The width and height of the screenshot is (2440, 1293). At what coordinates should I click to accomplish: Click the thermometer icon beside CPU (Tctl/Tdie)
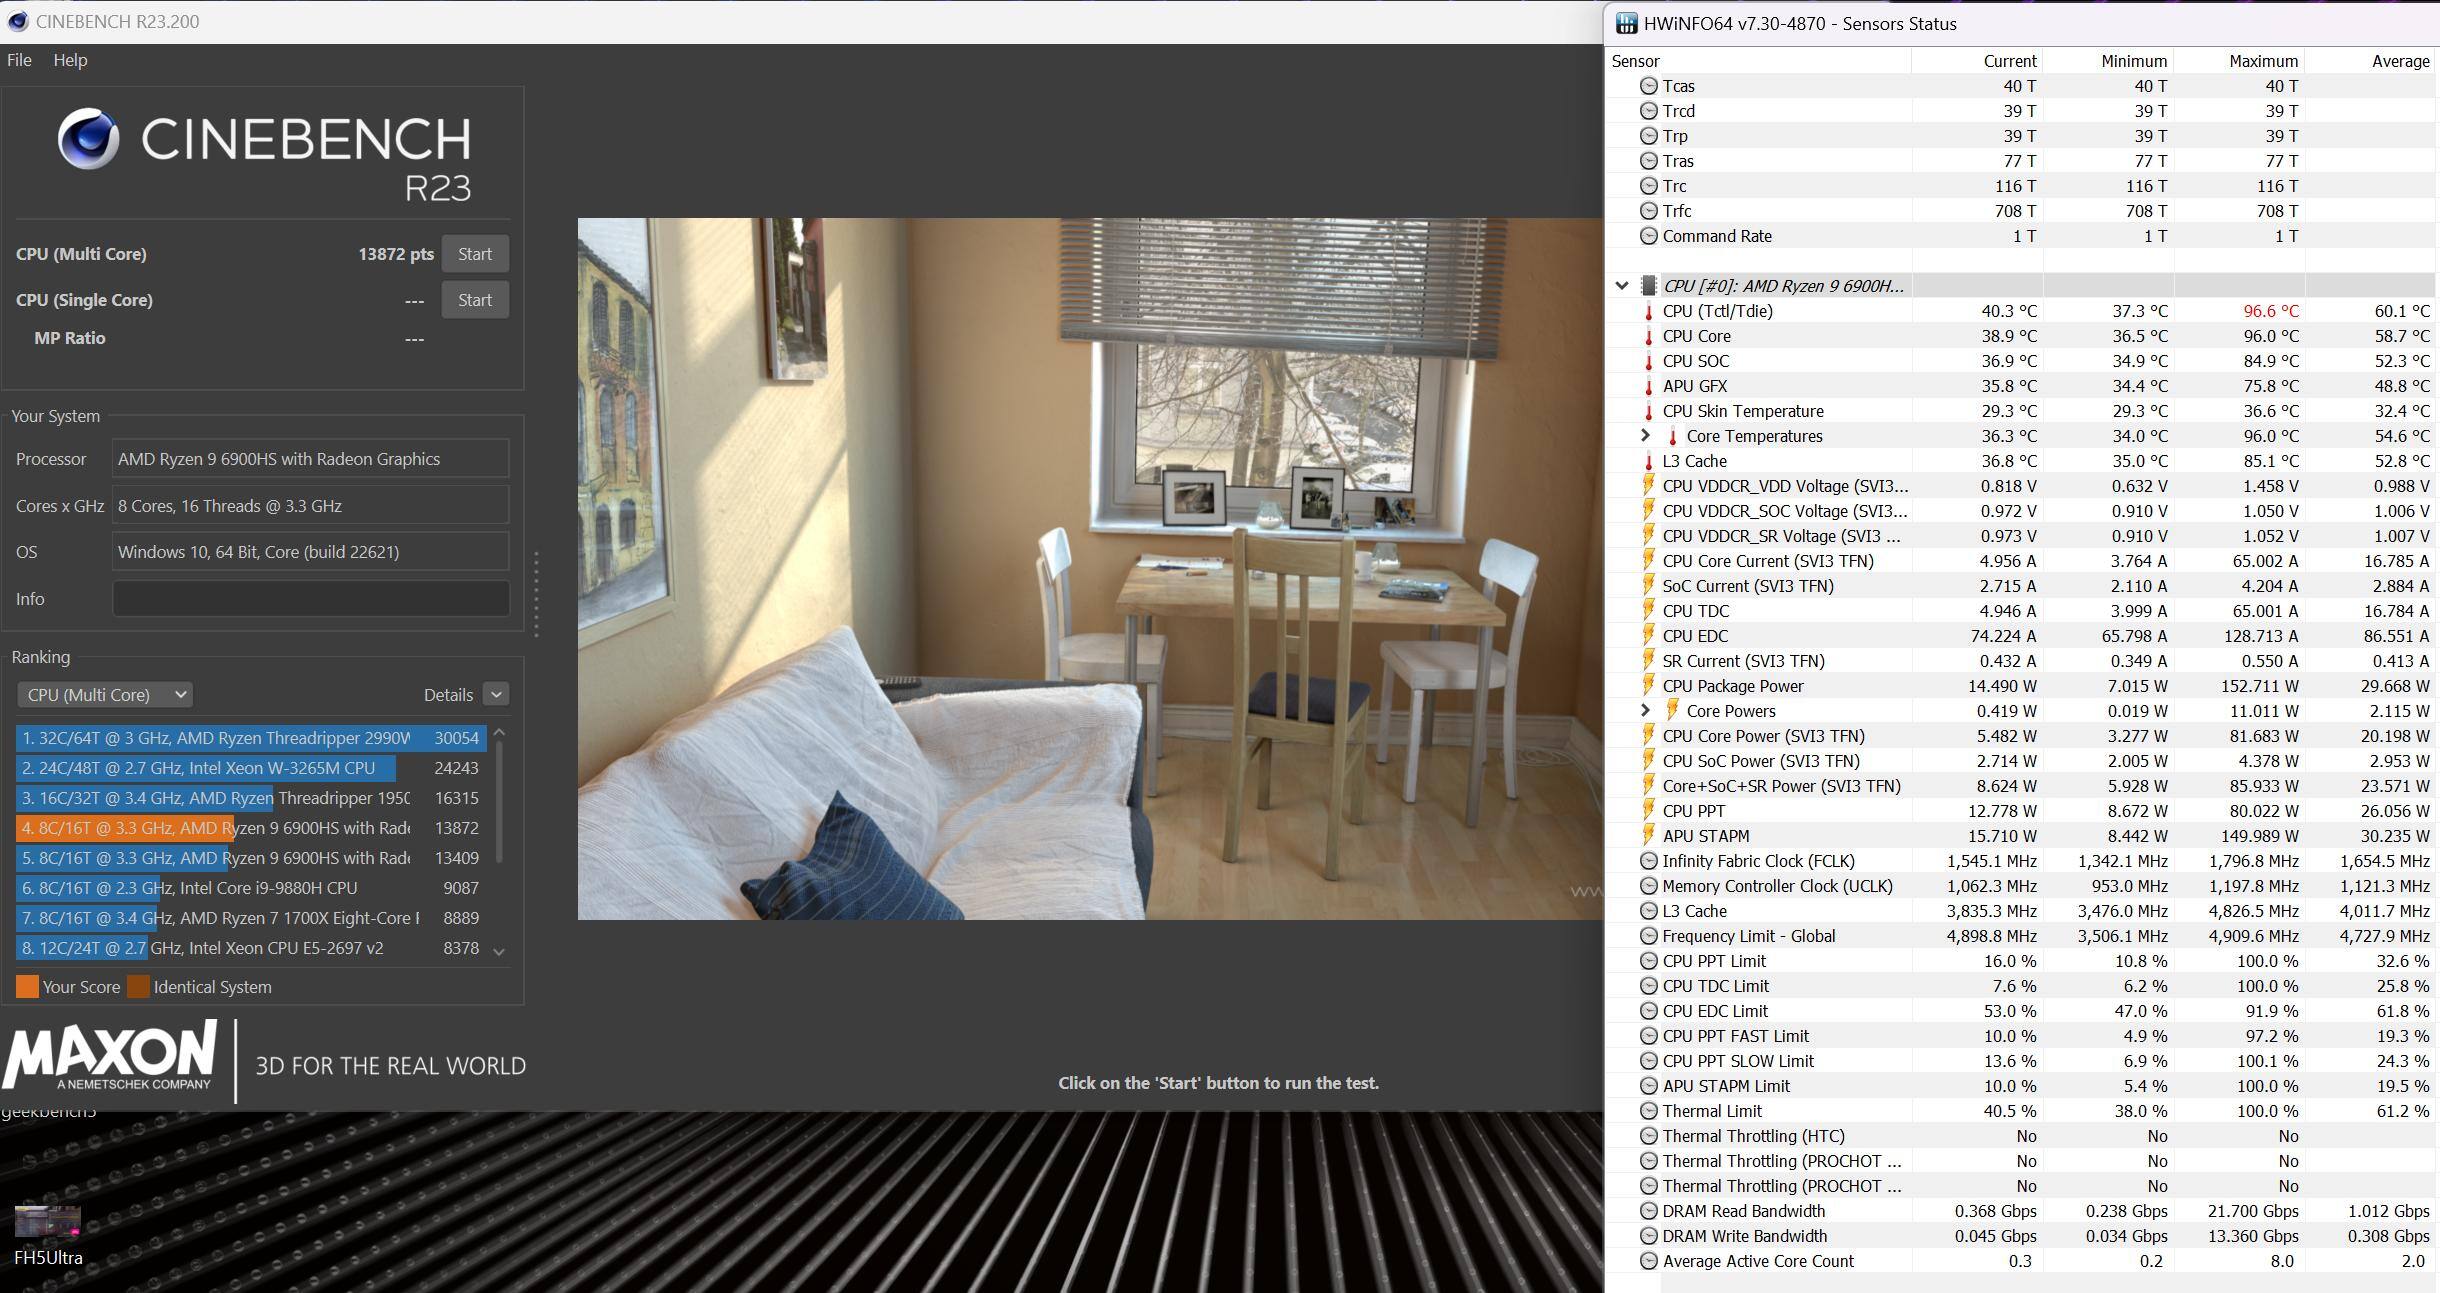pos(1649,311)
